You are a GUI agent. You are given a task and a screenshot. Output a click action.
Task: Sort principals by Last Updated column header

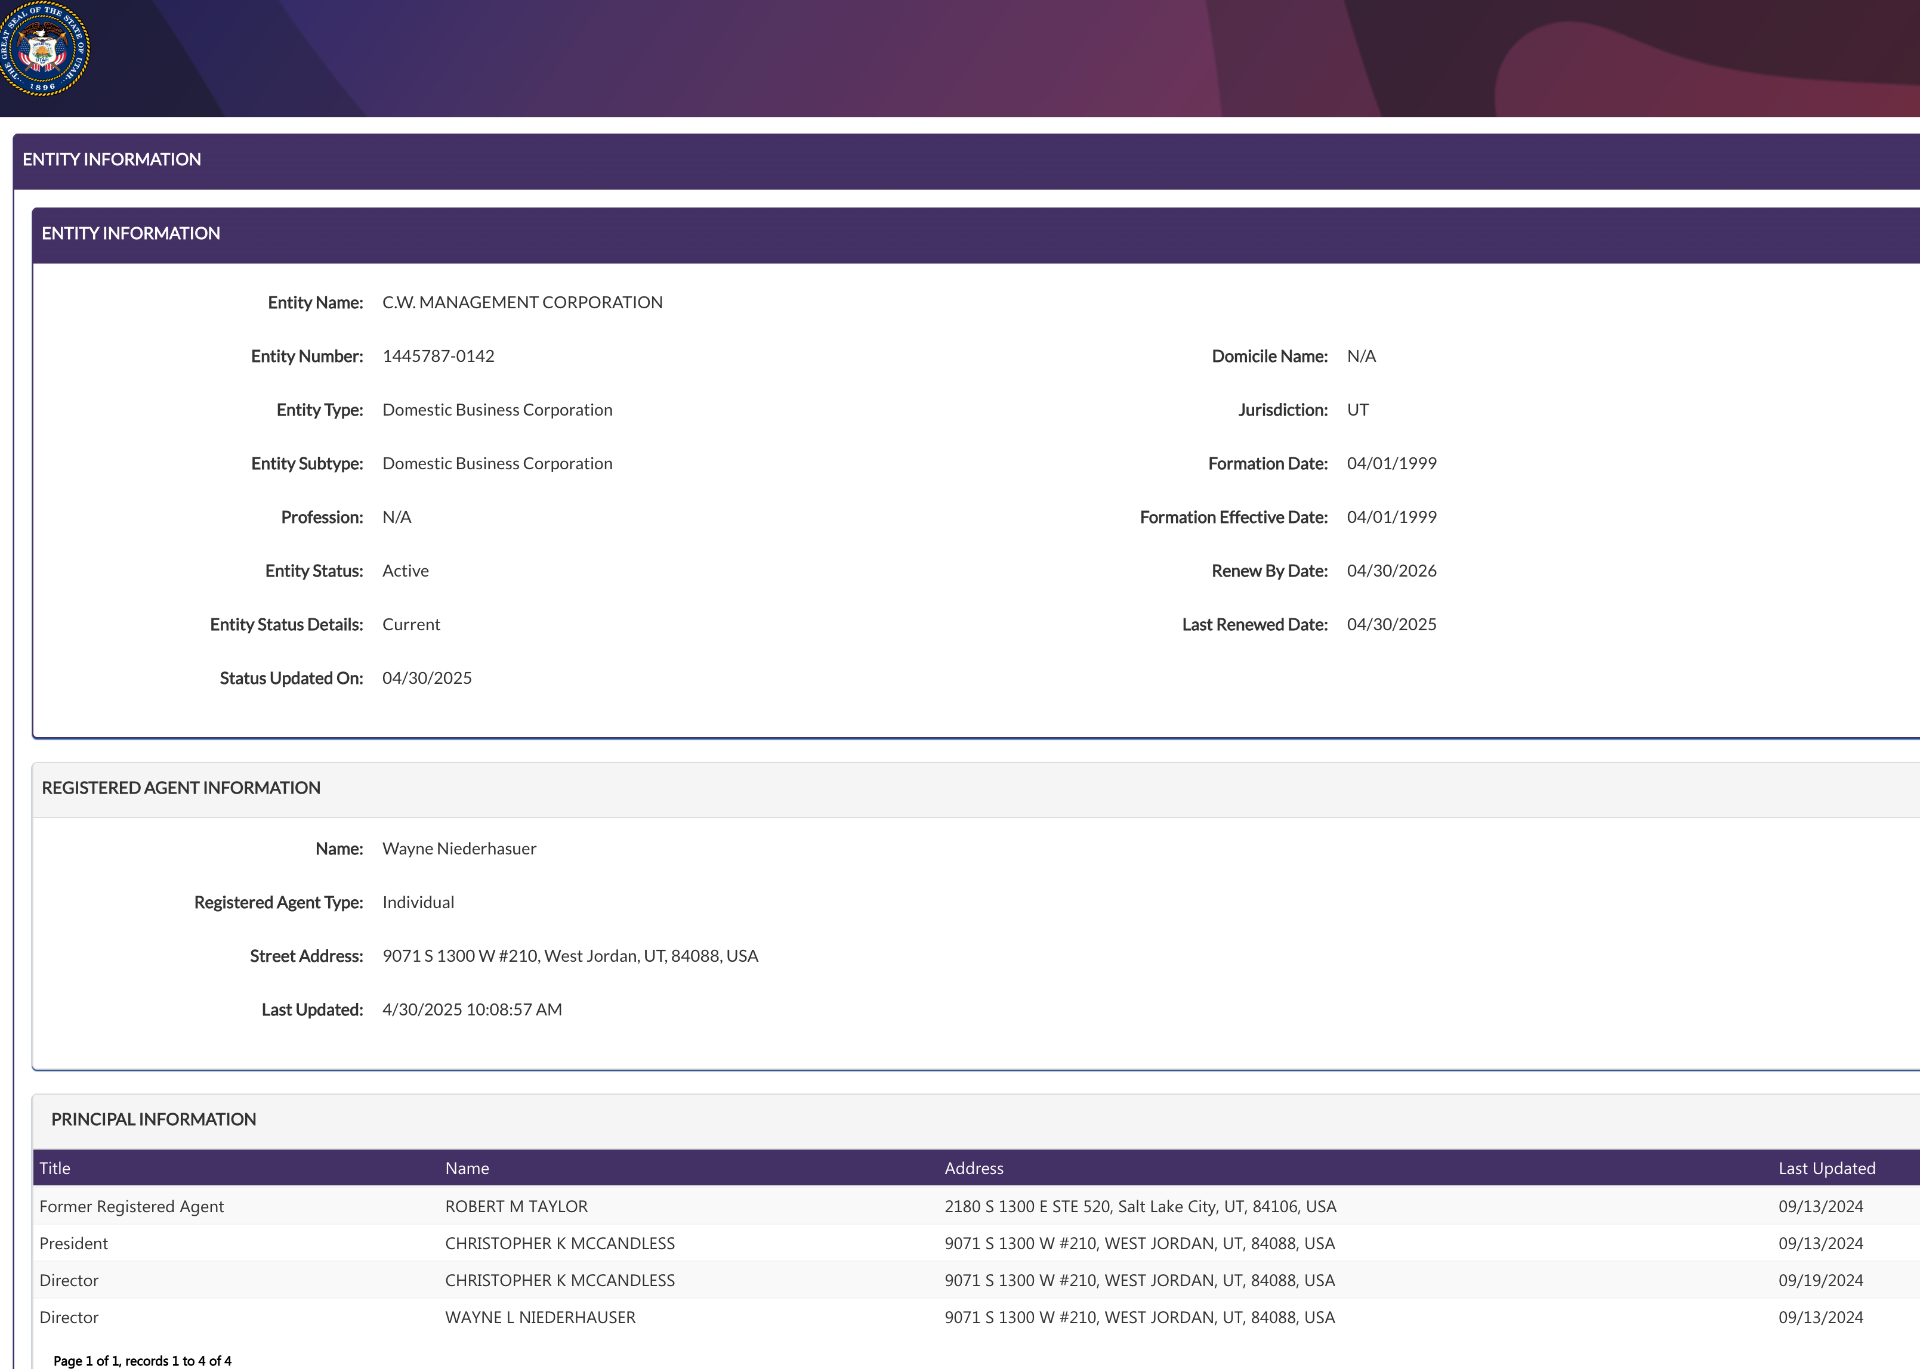1826,1168
